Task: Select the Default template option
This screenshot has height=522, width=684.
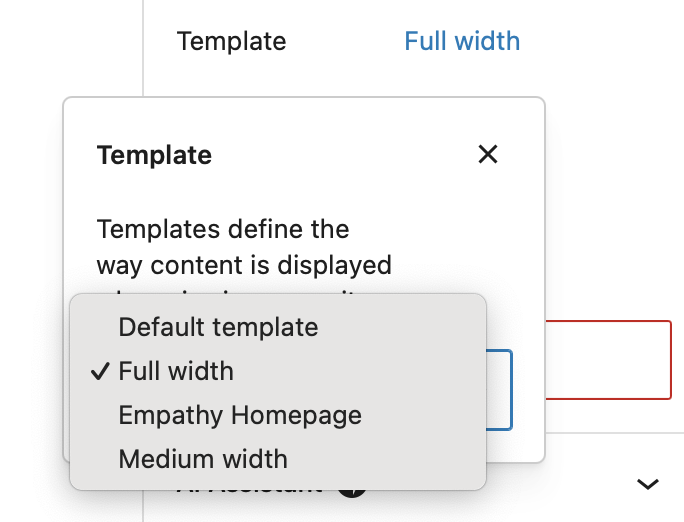Action: 218,327
